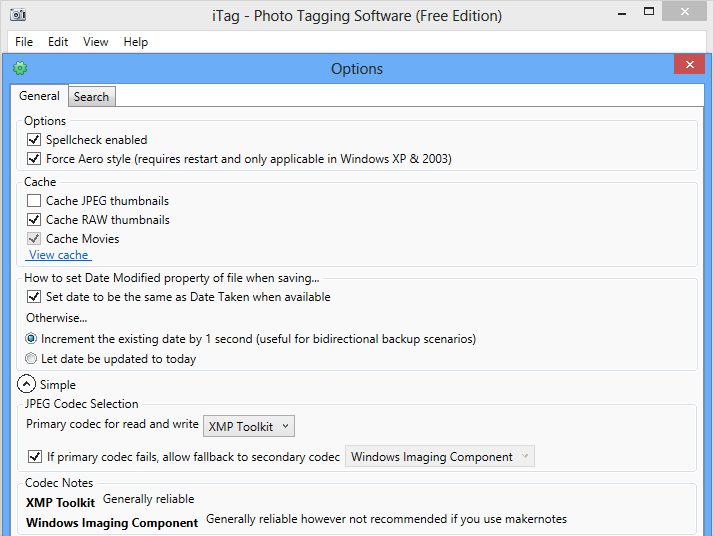Toggle Force Aero style checkbox
The width and height of the screenshot is (714, 536).
click(35, 159)
